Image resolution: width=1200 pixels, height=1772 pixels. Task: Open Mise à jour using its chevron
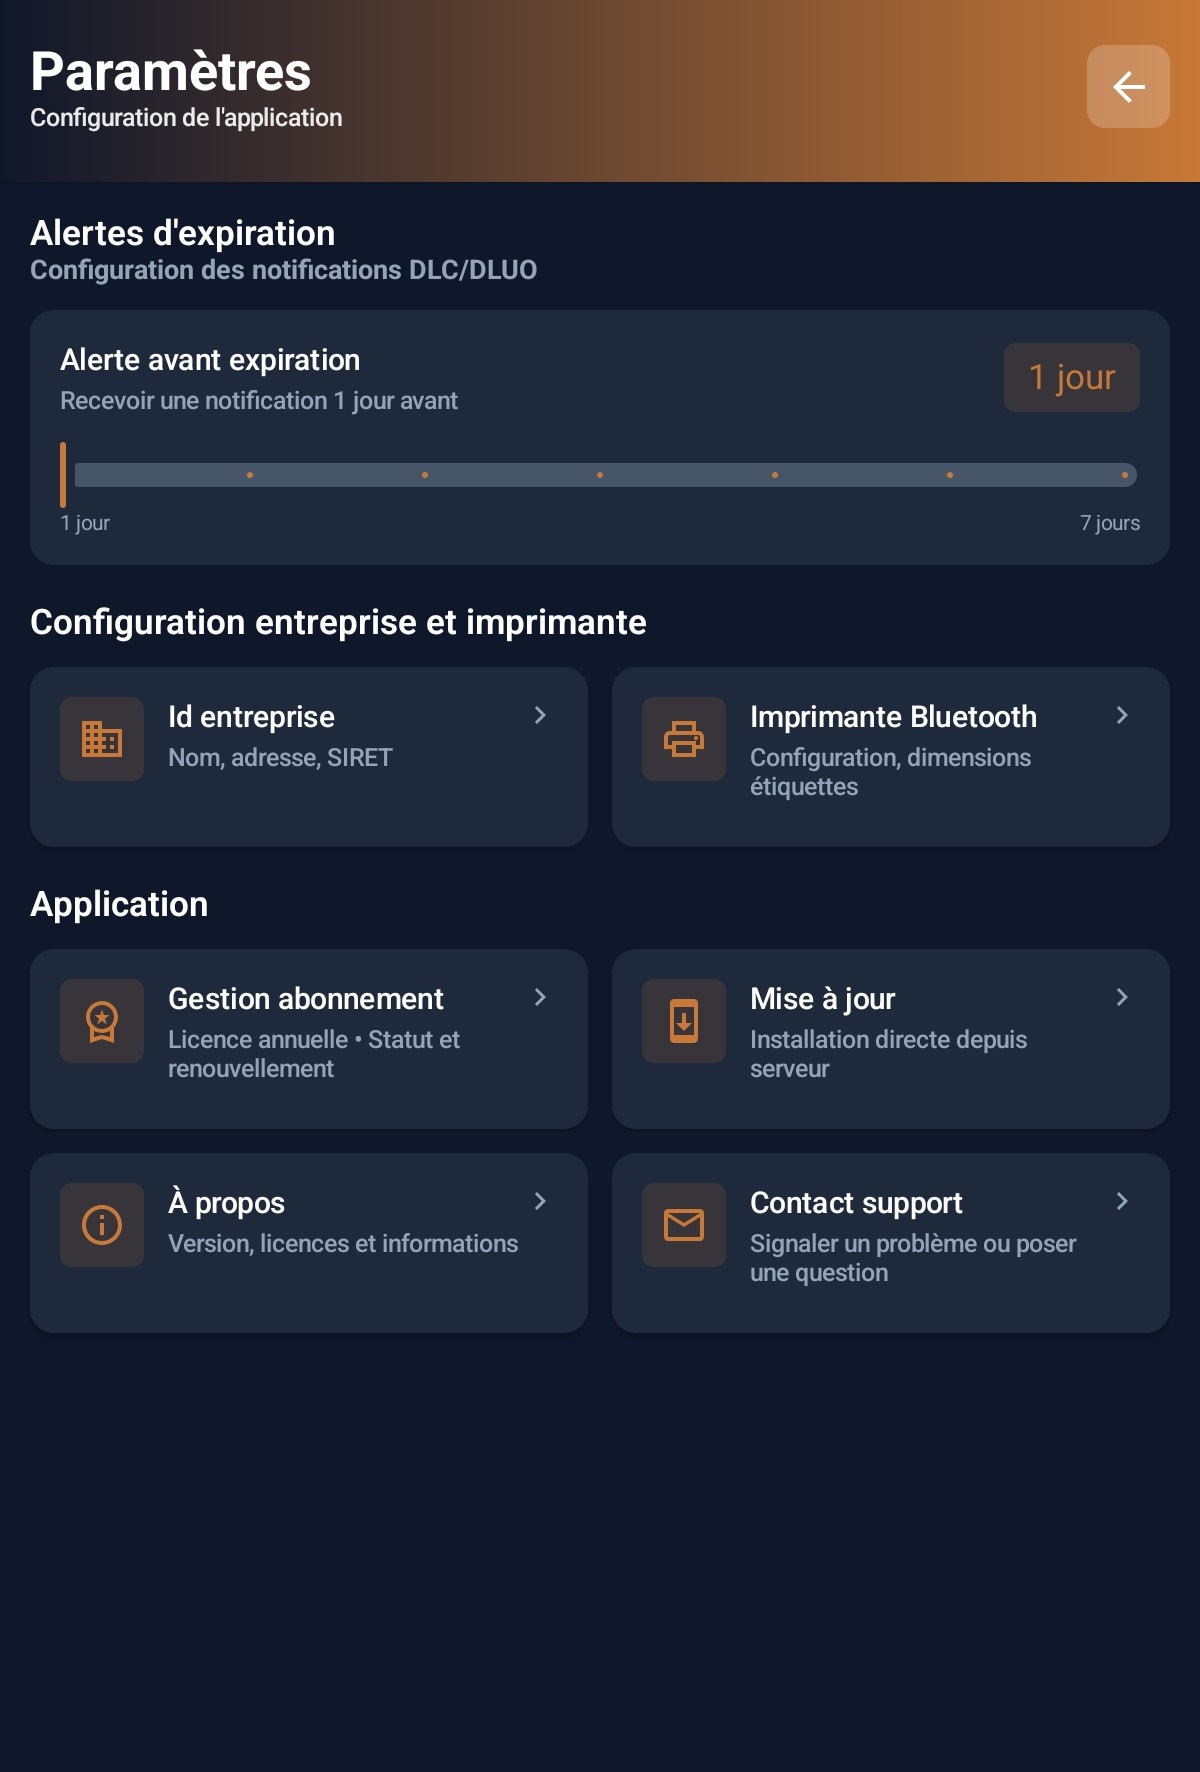pos(1123,998)
